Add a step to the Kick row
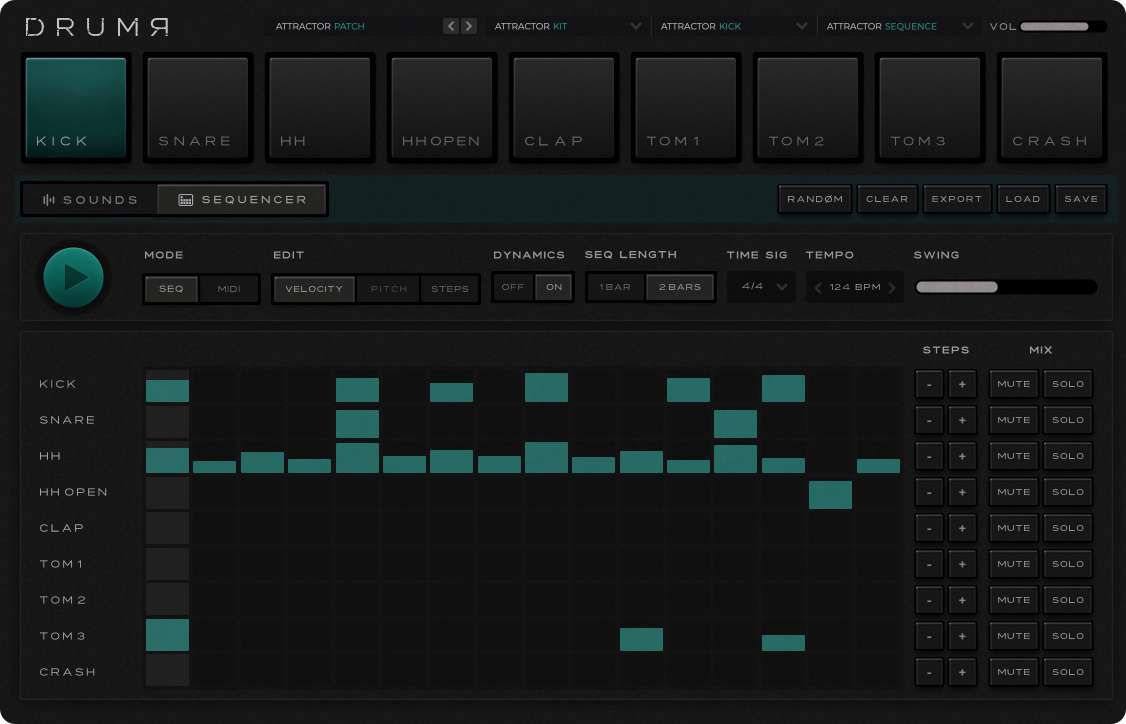The height and width of the screenshot is (724, 1126). (962, 384)
